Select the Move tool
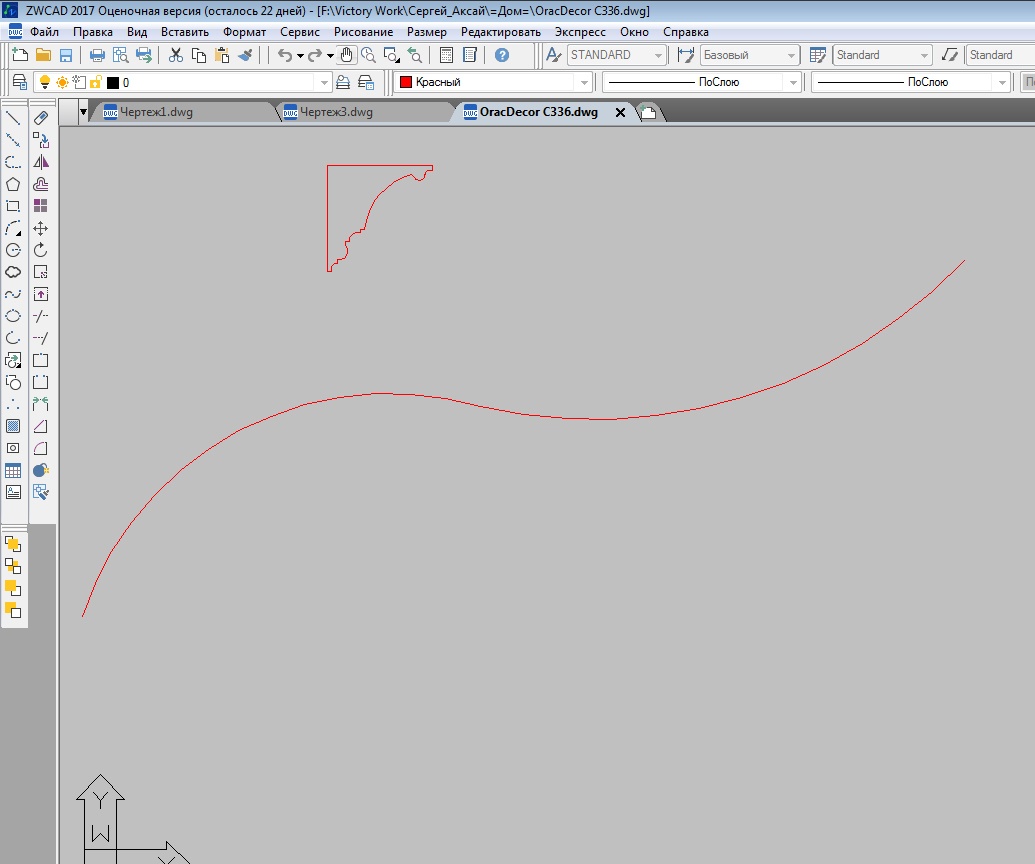 click(41, 228)
